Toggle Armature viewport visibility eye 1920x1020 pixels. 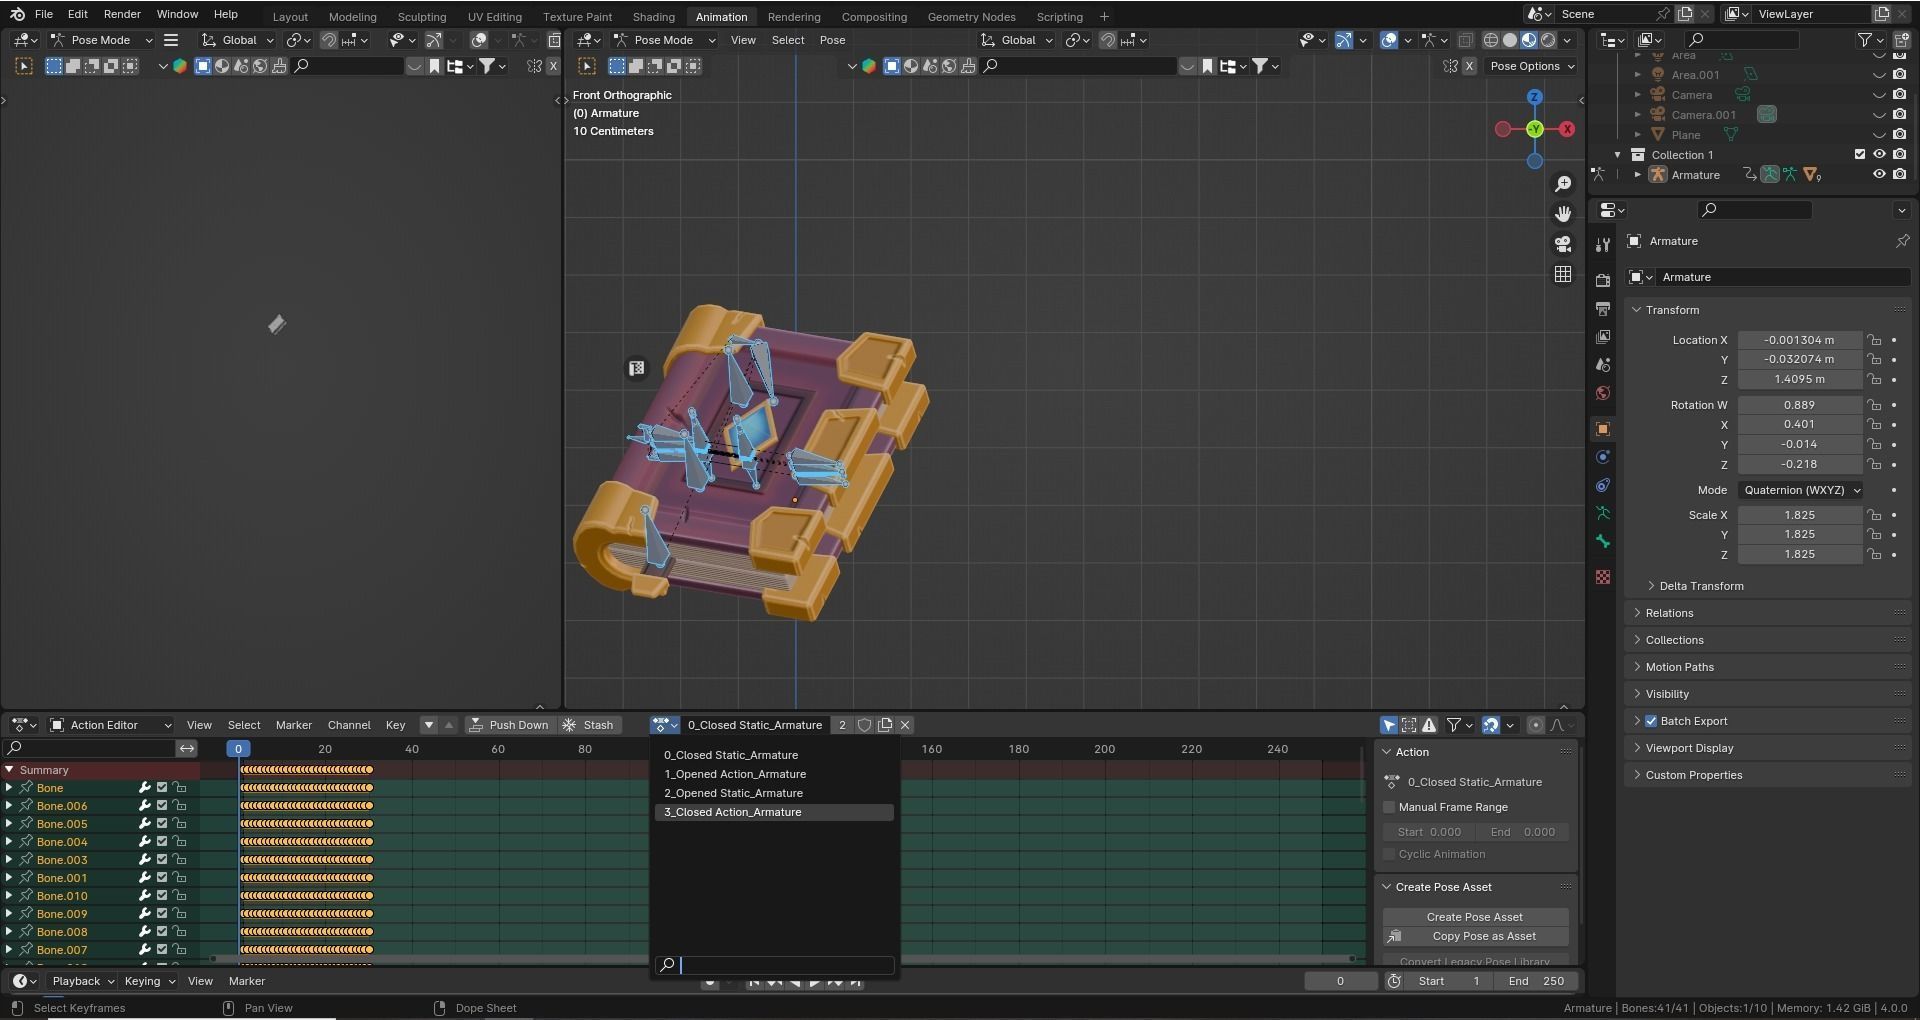coord(1879,174)
